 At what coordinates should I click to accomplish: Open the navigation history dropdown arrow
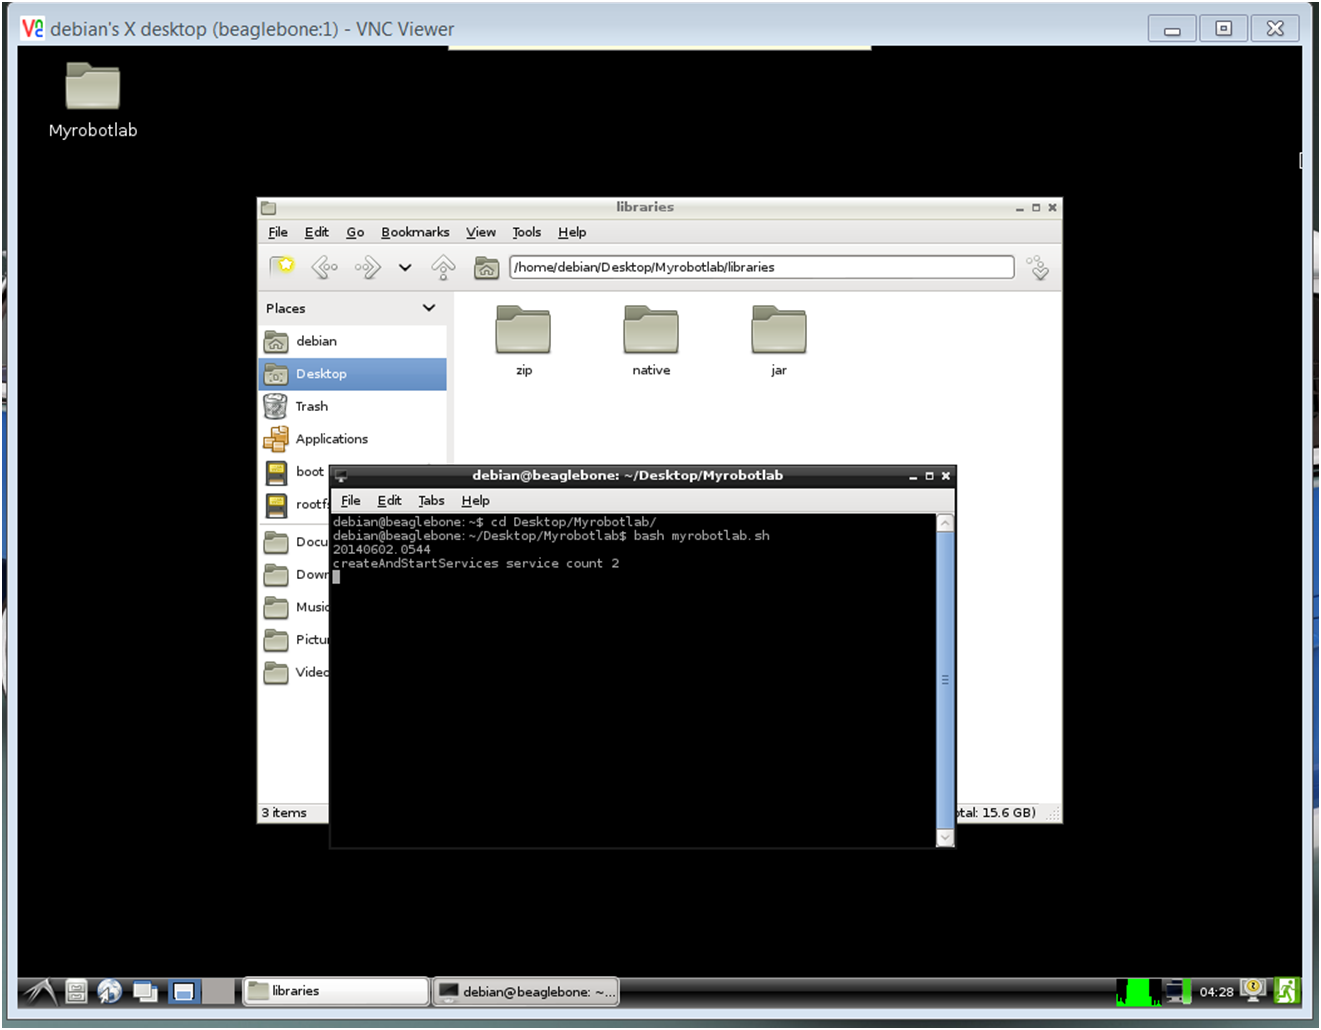405,267
